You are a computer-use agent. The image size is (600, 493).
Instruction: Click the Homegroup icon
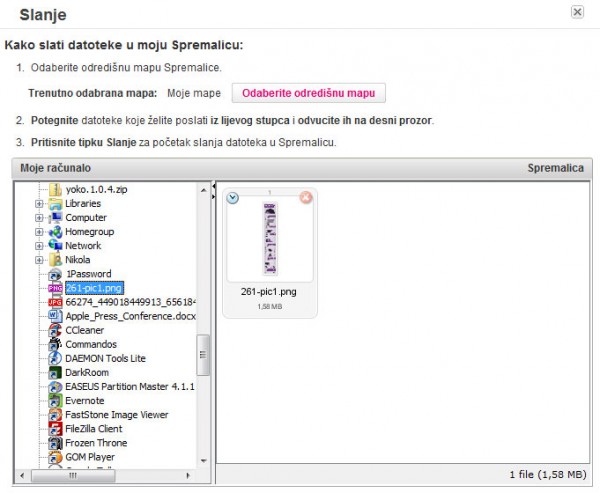pyautogui.click(x=55, y=232)
